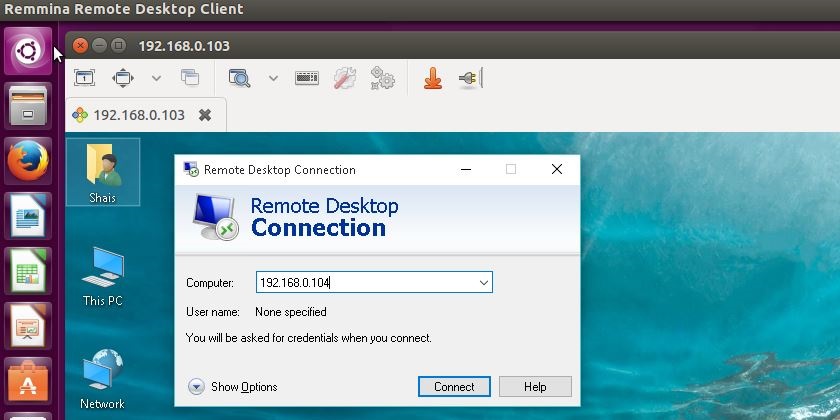
Task: Click the Connect button
Action: coord(454,387)
